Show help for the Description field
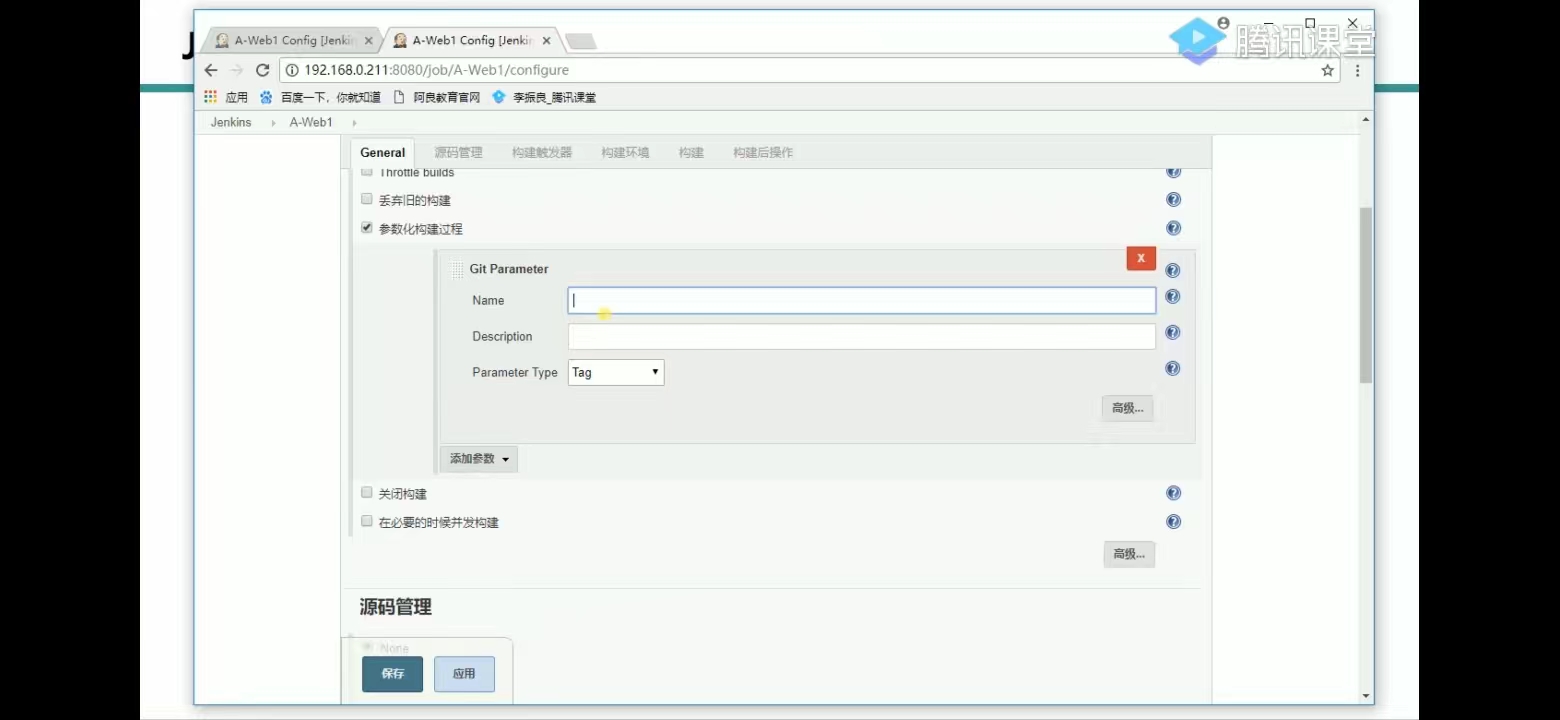Viewport: 1560px width, 720px height. [x=1173, y=332]
